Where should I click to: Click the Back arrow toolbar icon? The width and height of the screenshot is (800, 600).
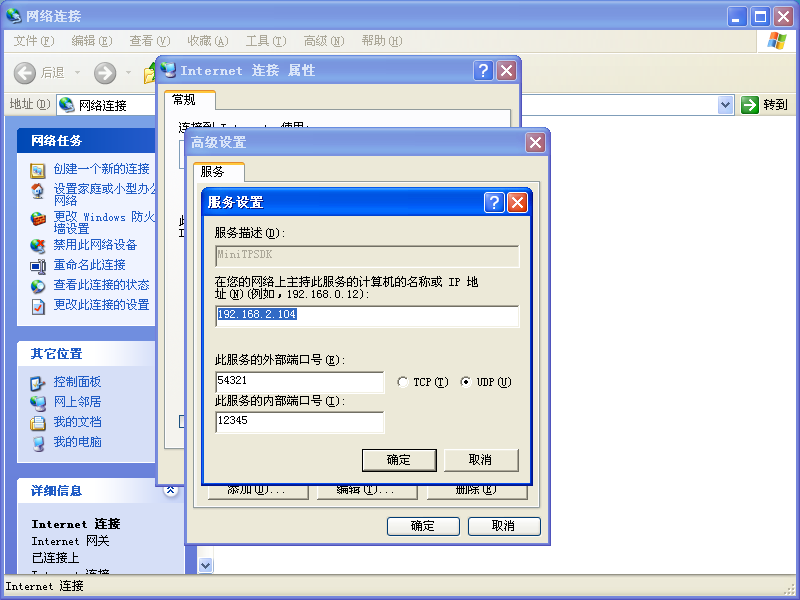[x=26, y=72]
